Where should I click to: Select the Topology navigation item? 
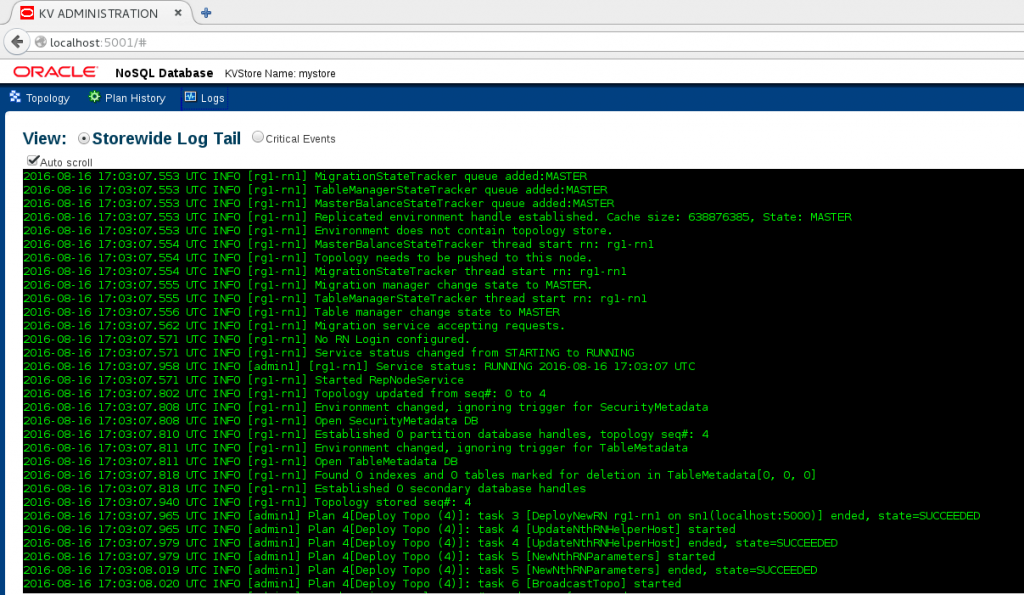(x=46, y=98)
